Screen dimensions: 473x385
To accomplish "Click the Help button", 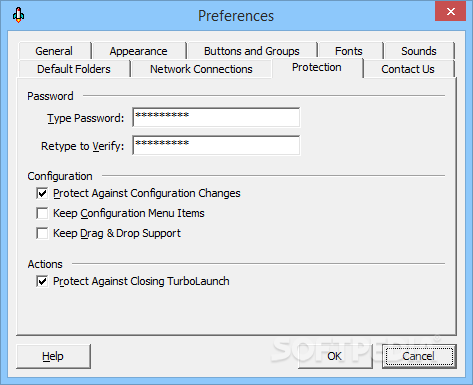I will click(53, 356).
